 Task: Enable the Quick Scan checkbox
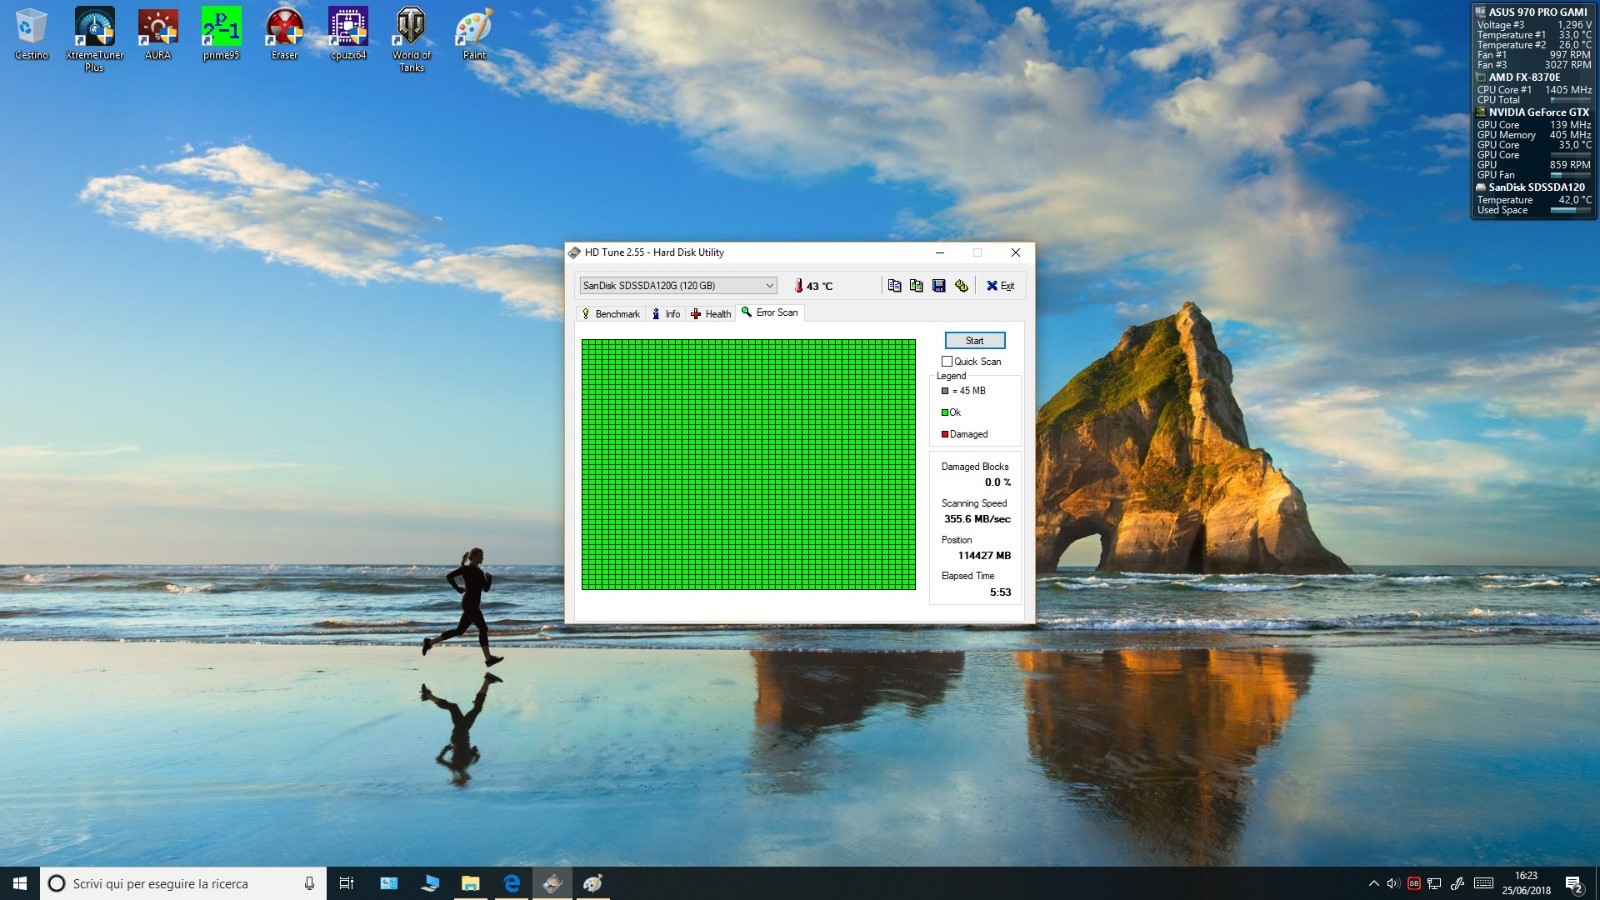click(x=947, y=362)
